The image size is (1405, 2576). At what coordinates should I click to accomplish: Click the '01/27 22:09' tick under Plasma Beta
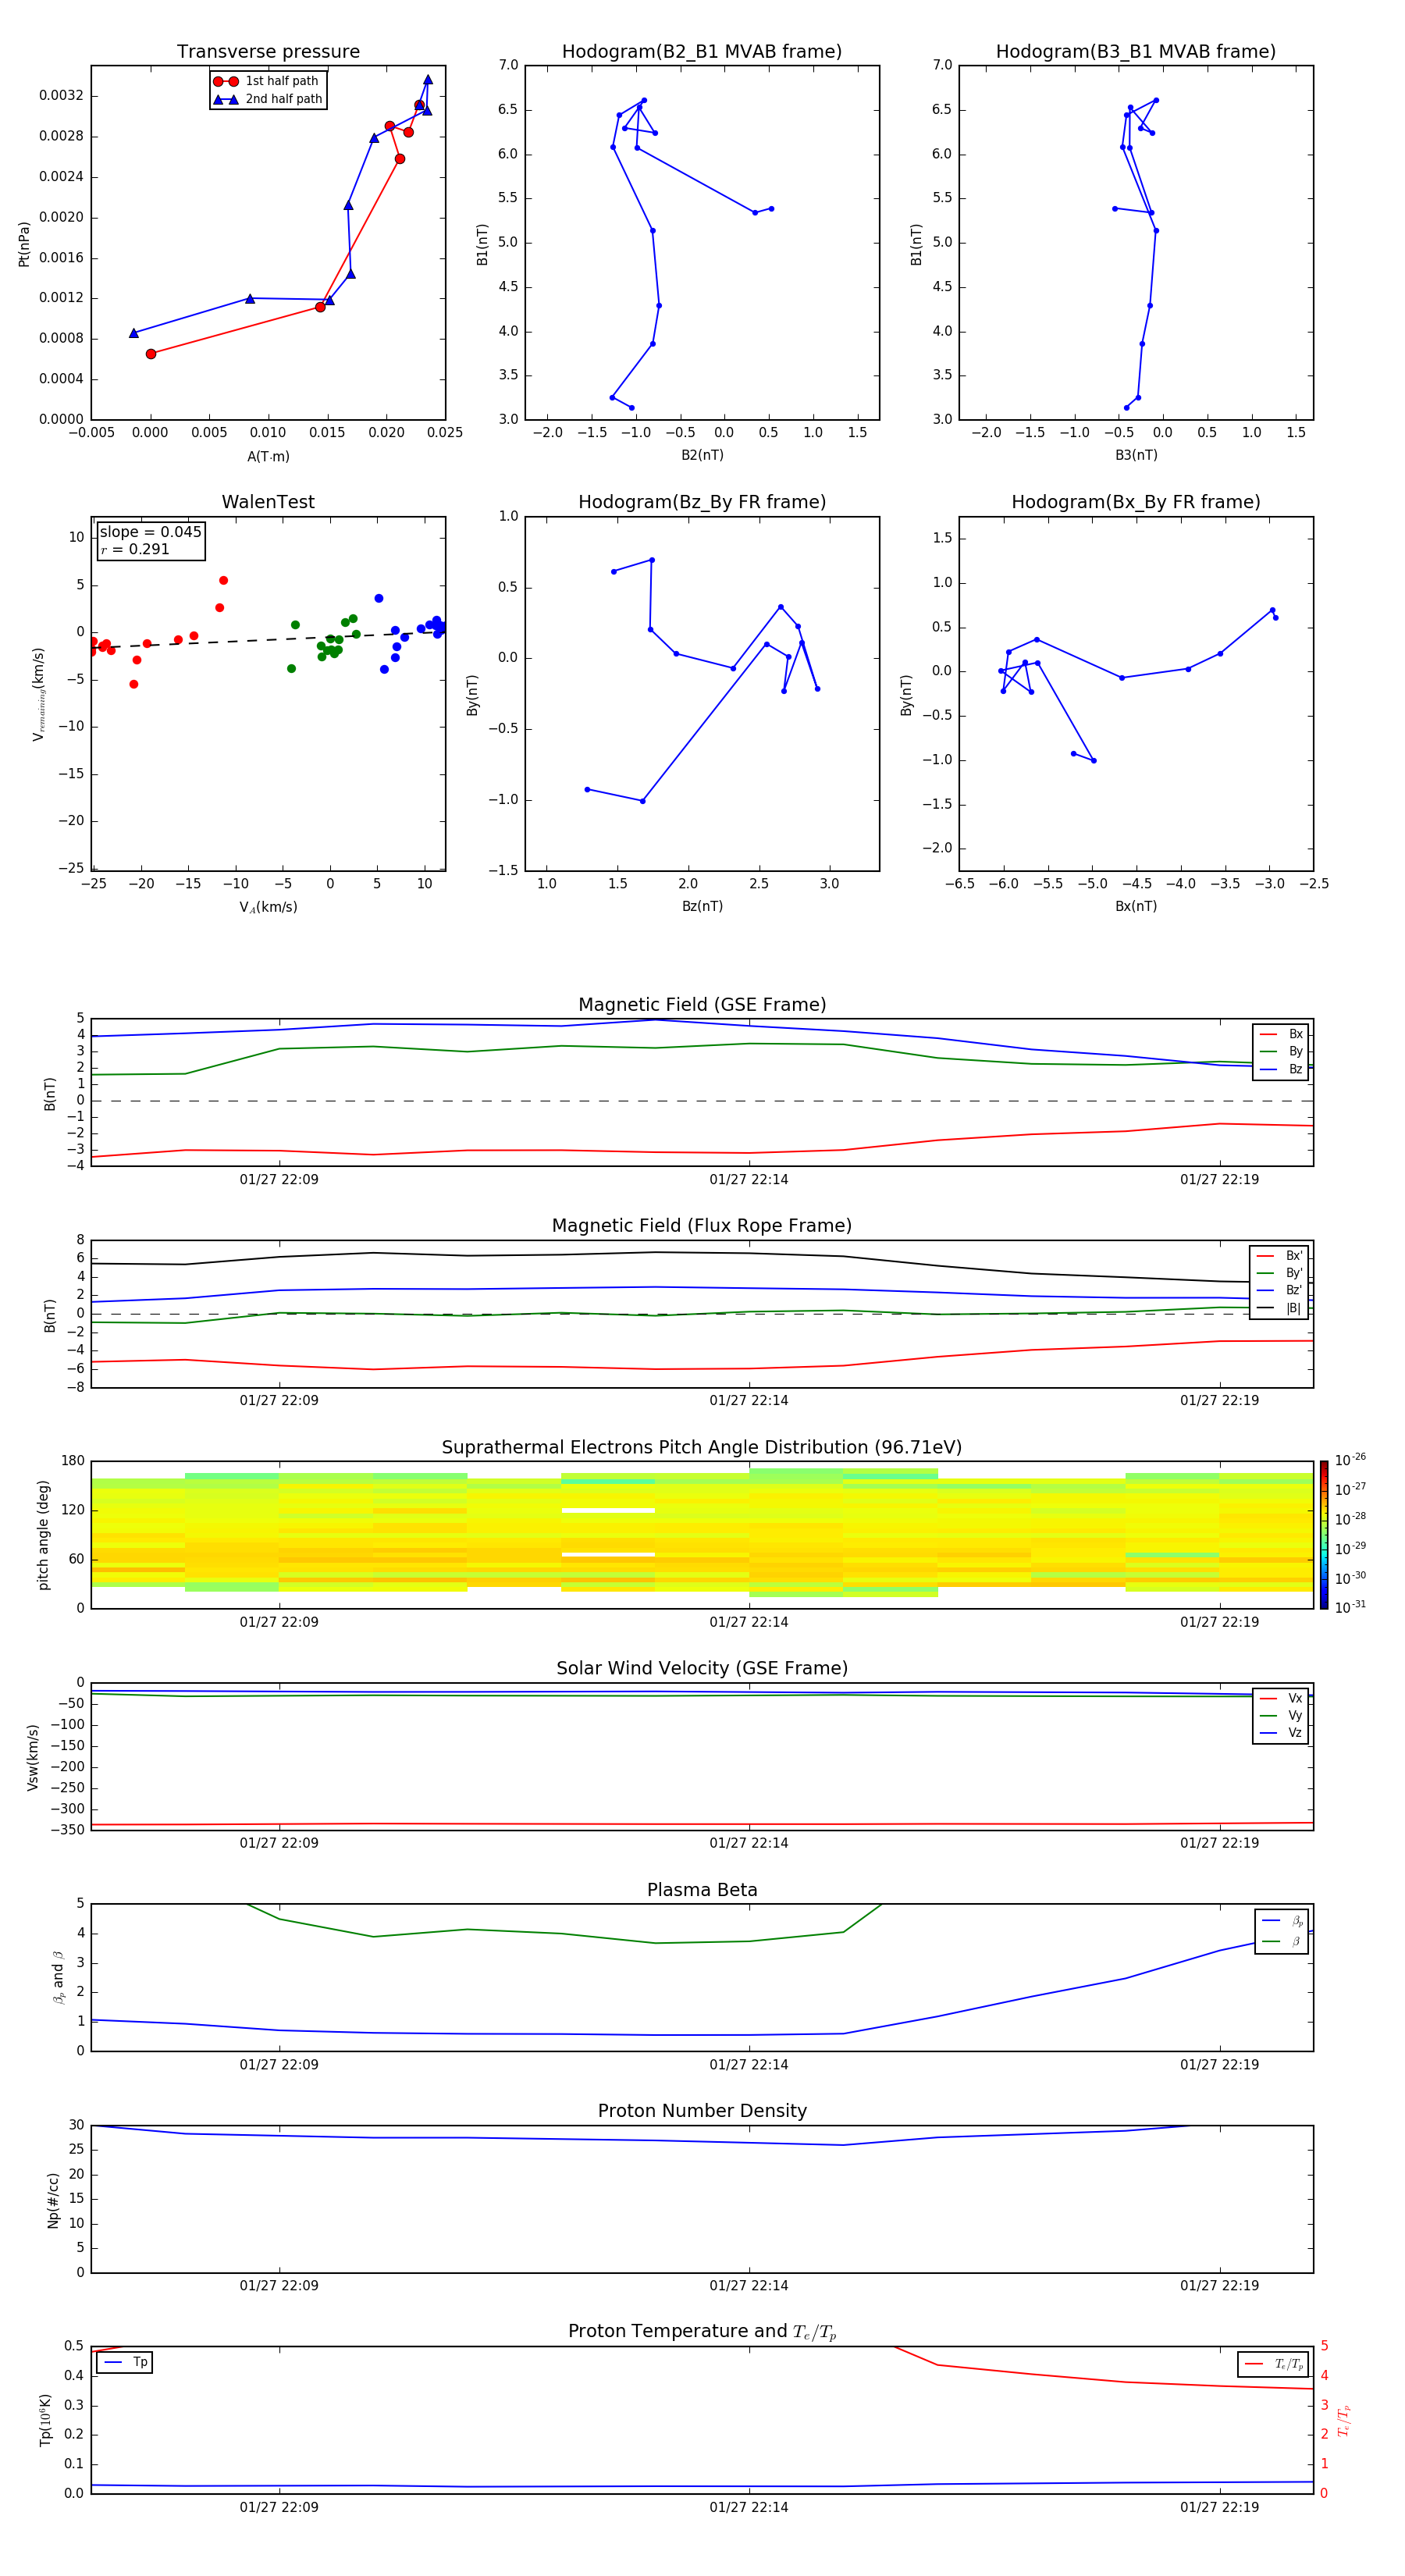pos(279,2065)
